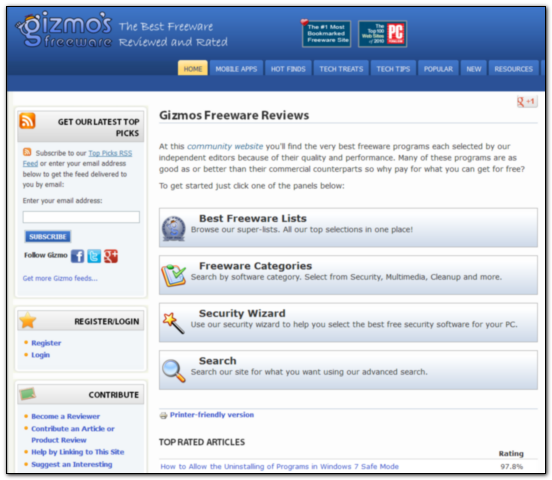Click the small RSS icon beside Subscribe to our

27,152
